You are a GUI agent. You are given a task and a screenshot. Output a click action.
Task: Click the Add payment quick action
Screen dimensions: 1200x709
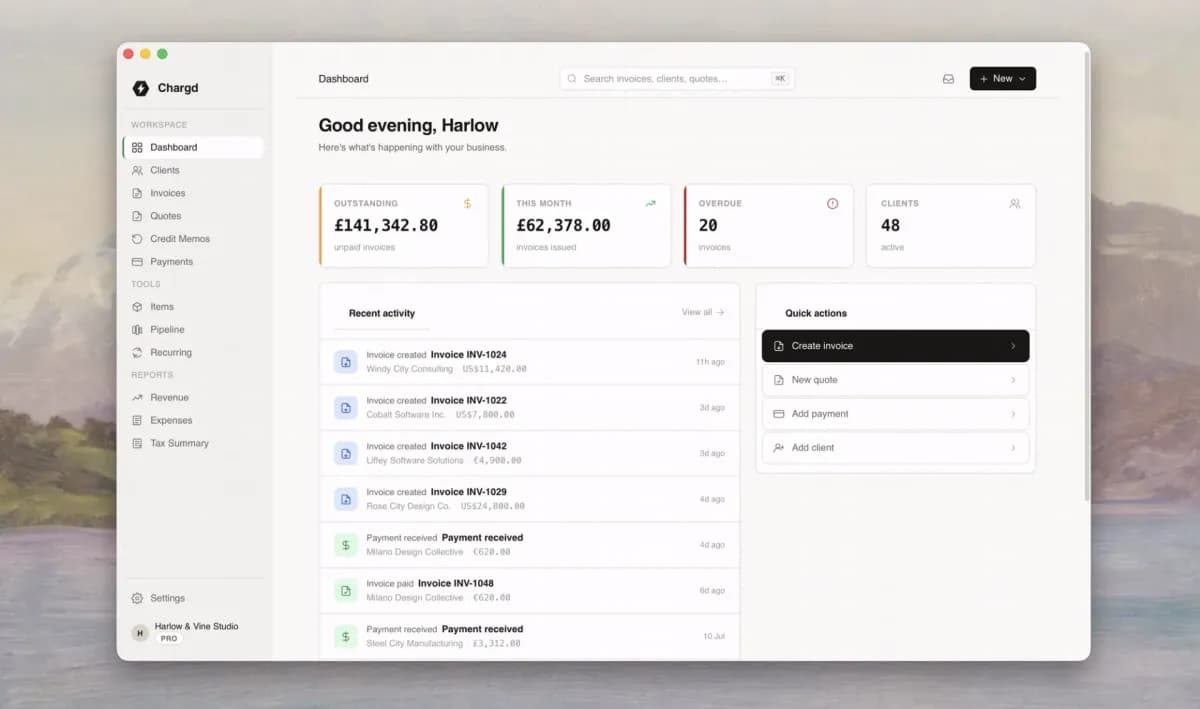click(x=895, y=414)
